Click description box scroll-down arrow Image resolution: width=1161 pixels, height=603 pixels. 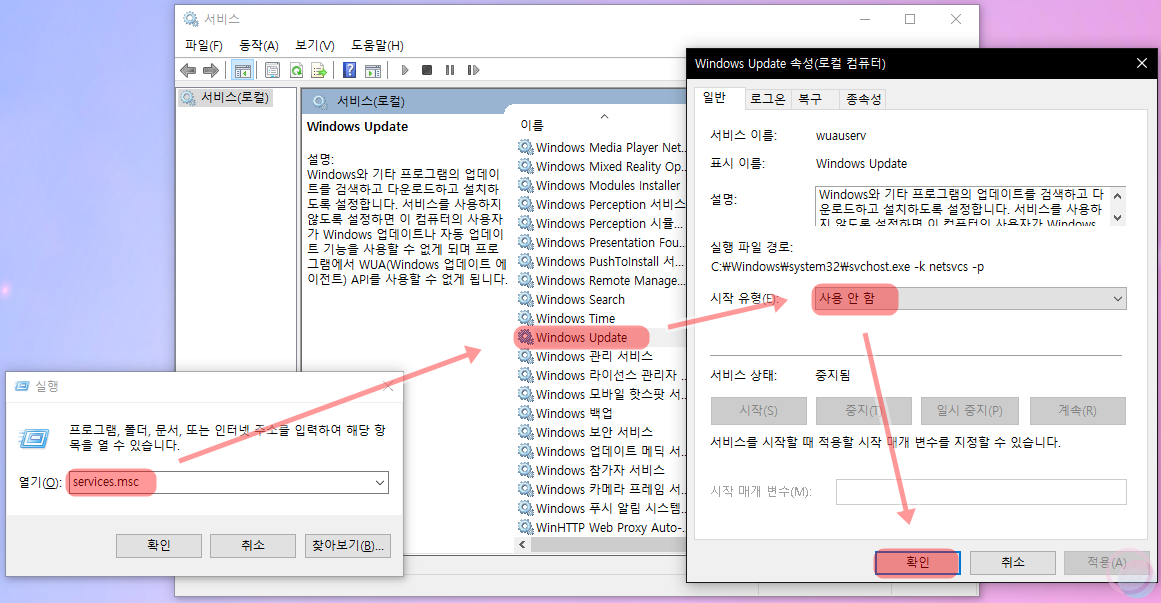[1118, 218]
